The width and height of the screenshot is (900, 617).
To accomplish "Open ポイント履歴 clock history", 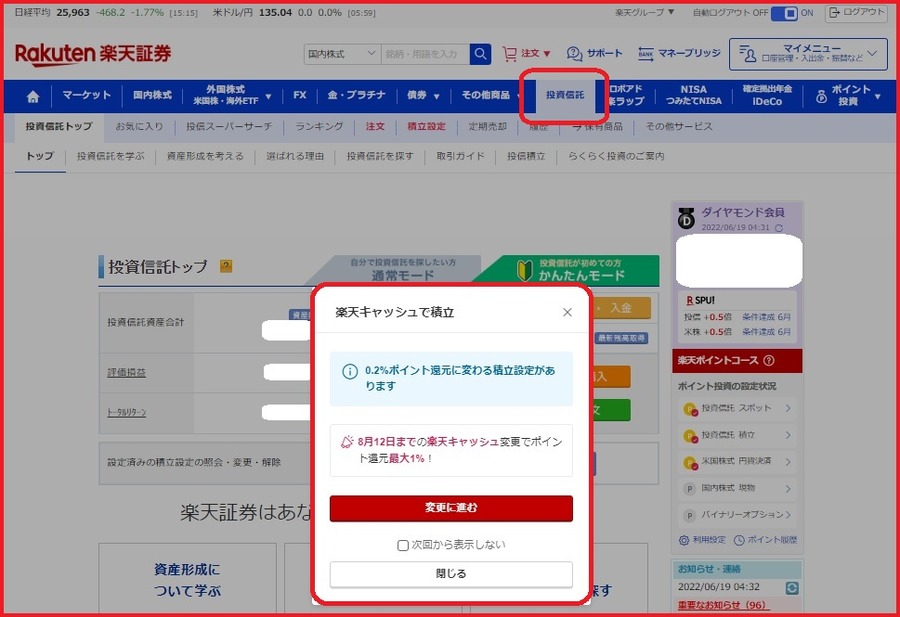I will [766, 540].
